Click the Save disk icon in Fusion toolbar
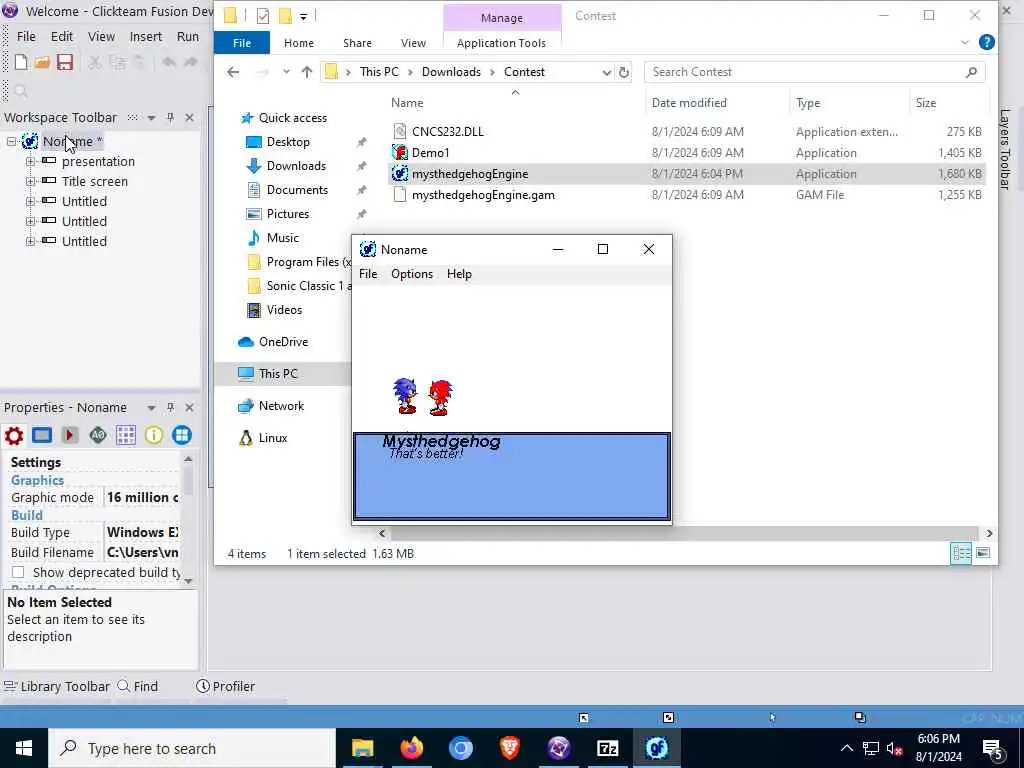The image size is (1024, 768). (65, 62)
